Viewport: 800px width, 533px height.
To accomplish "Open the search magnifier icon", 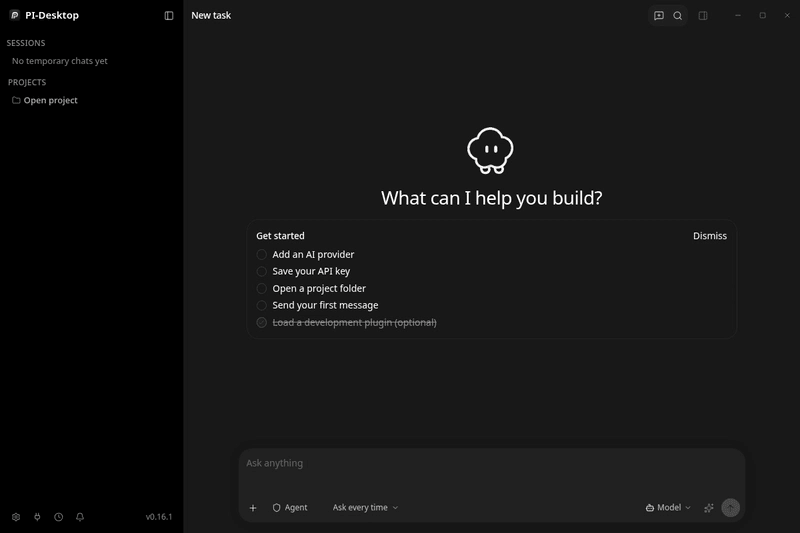I will 678,16.
